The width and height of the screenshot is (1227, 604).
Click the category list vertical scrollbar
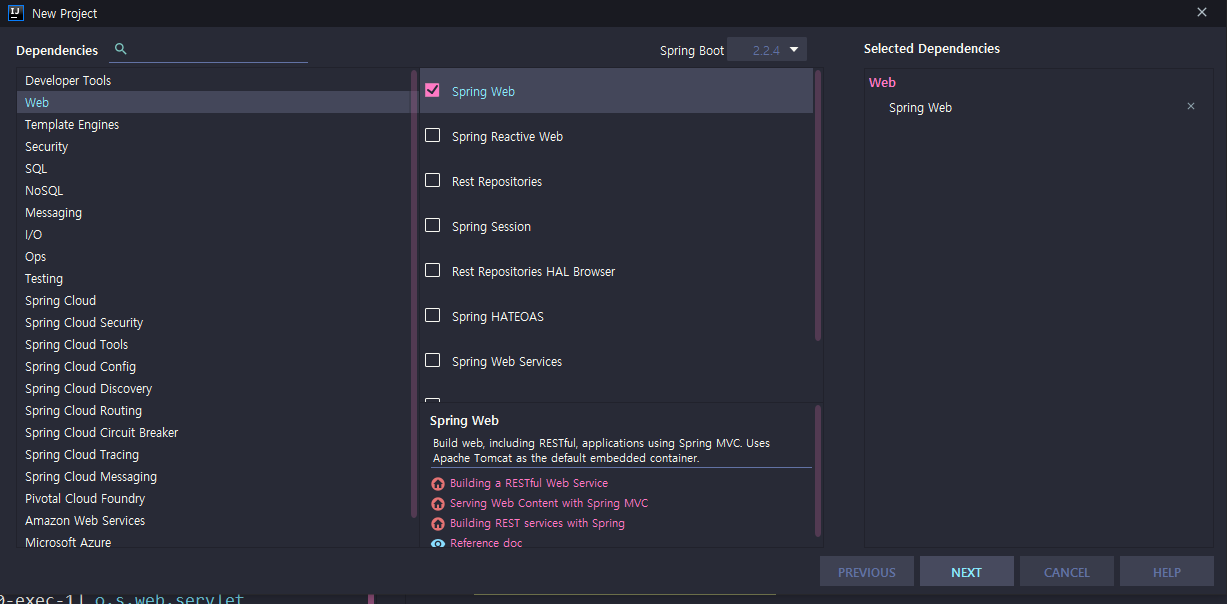pyautogui.click(x=414, y=292)
